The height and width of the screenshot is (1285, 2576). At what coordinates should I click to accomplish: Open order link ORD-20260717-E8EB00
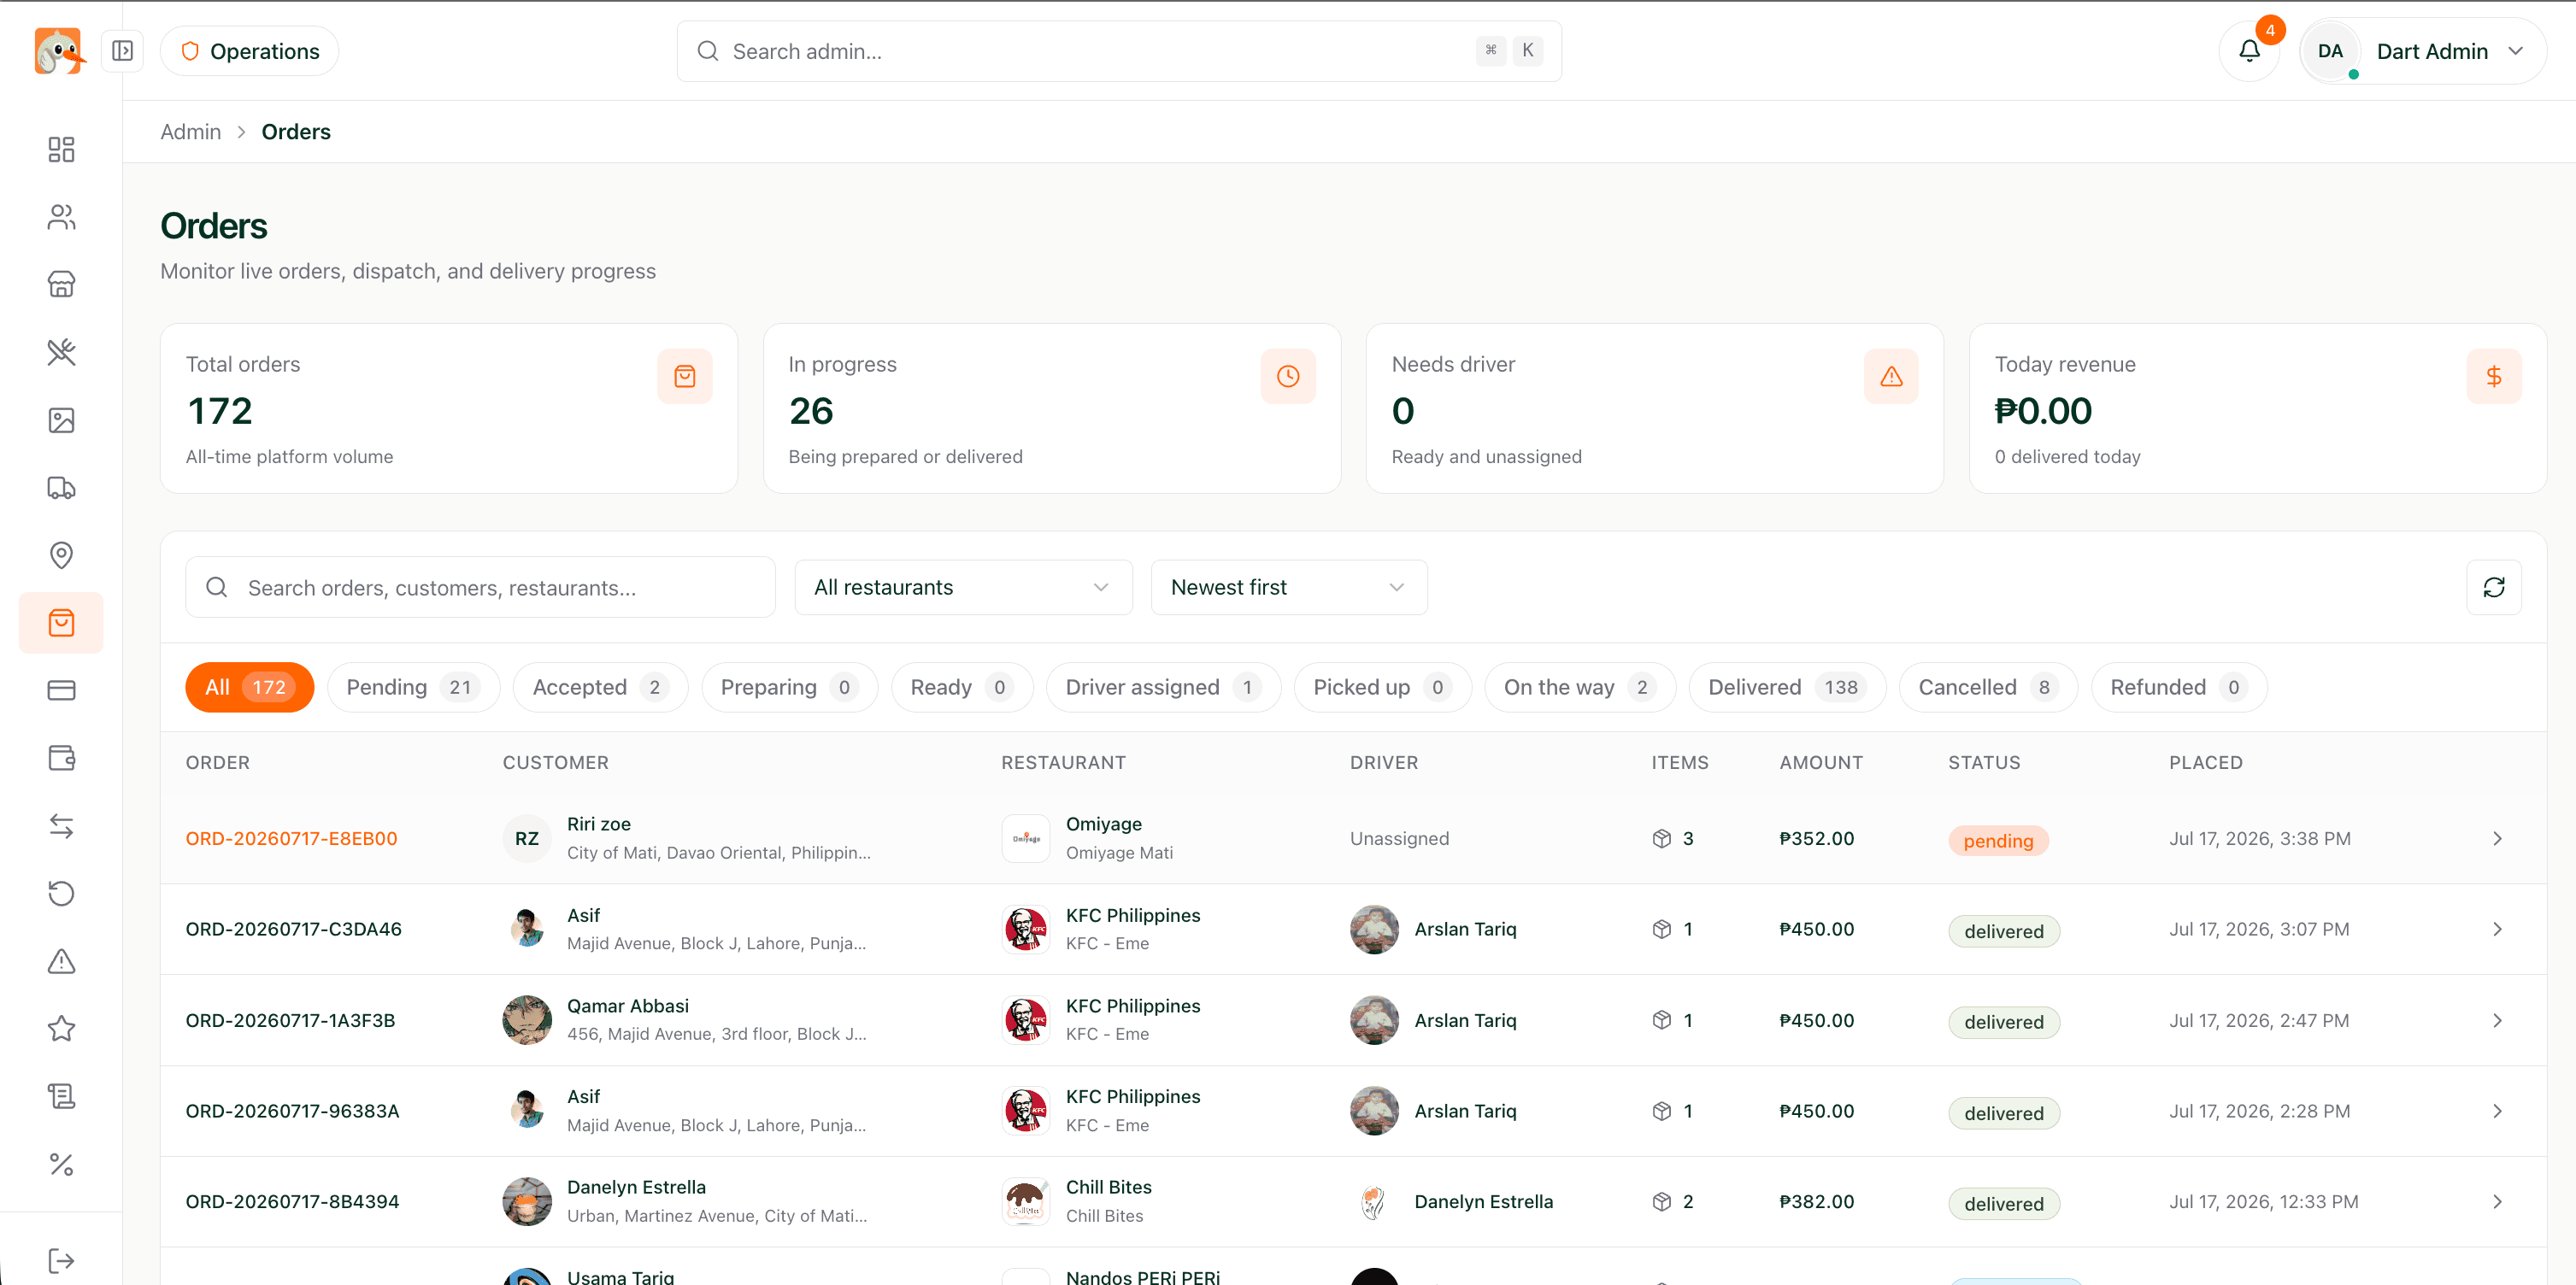(x=291, y=839)
